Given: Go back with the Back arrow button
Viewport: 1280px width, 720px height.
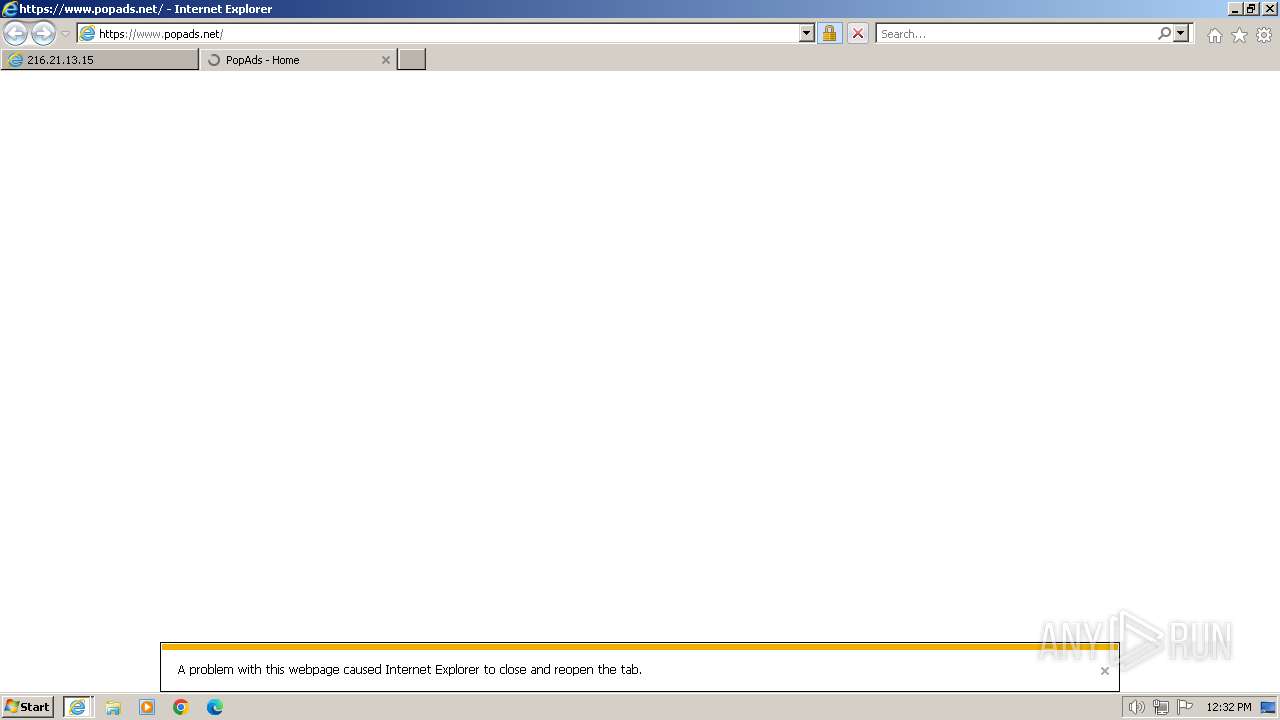Looking at the screenshot, I should tap(15, 34).
